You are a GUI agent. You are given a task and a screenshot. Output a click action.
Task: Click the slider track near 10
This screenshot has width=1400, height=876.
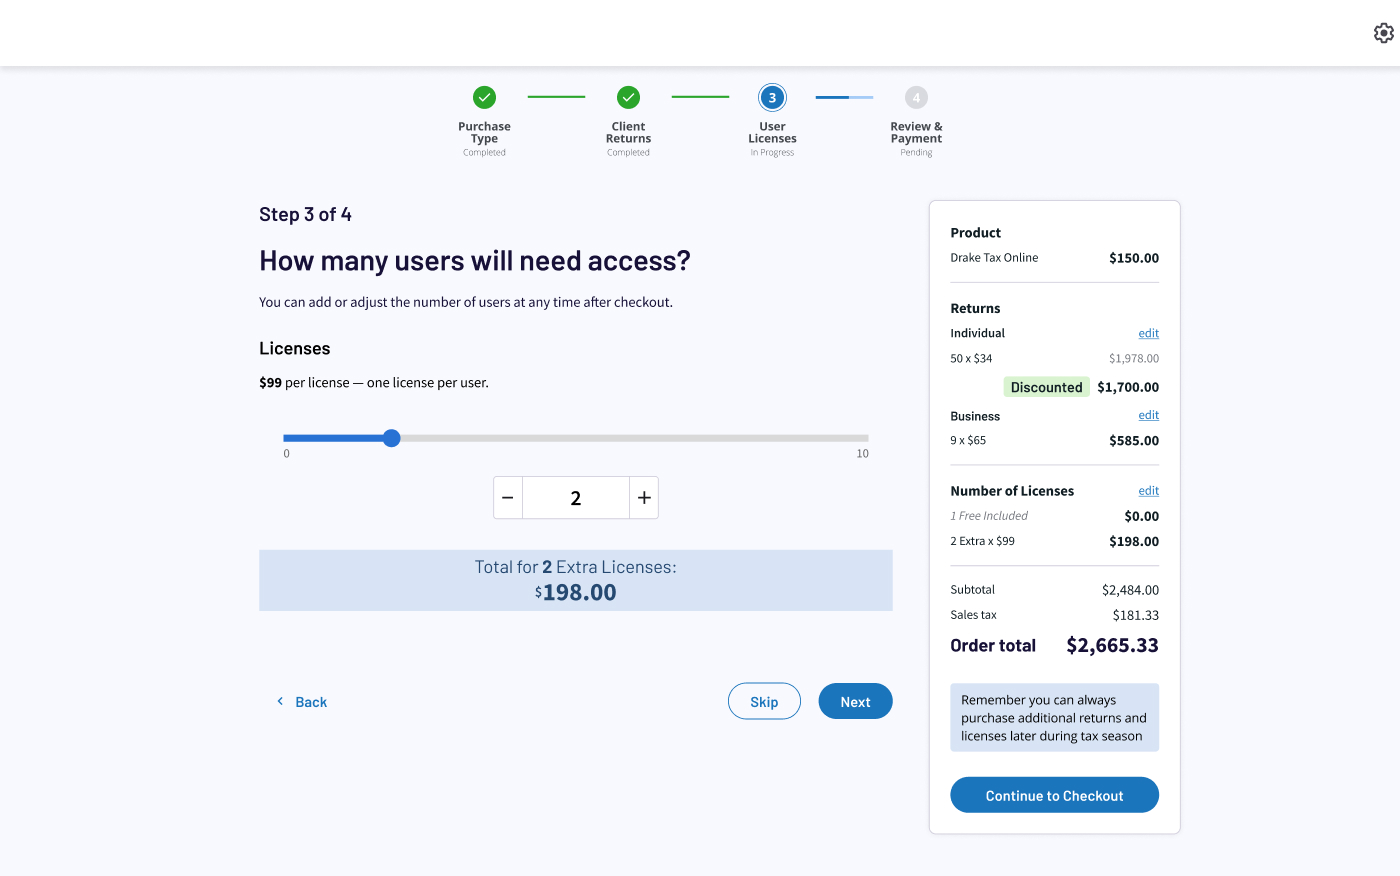coord(860,438)
